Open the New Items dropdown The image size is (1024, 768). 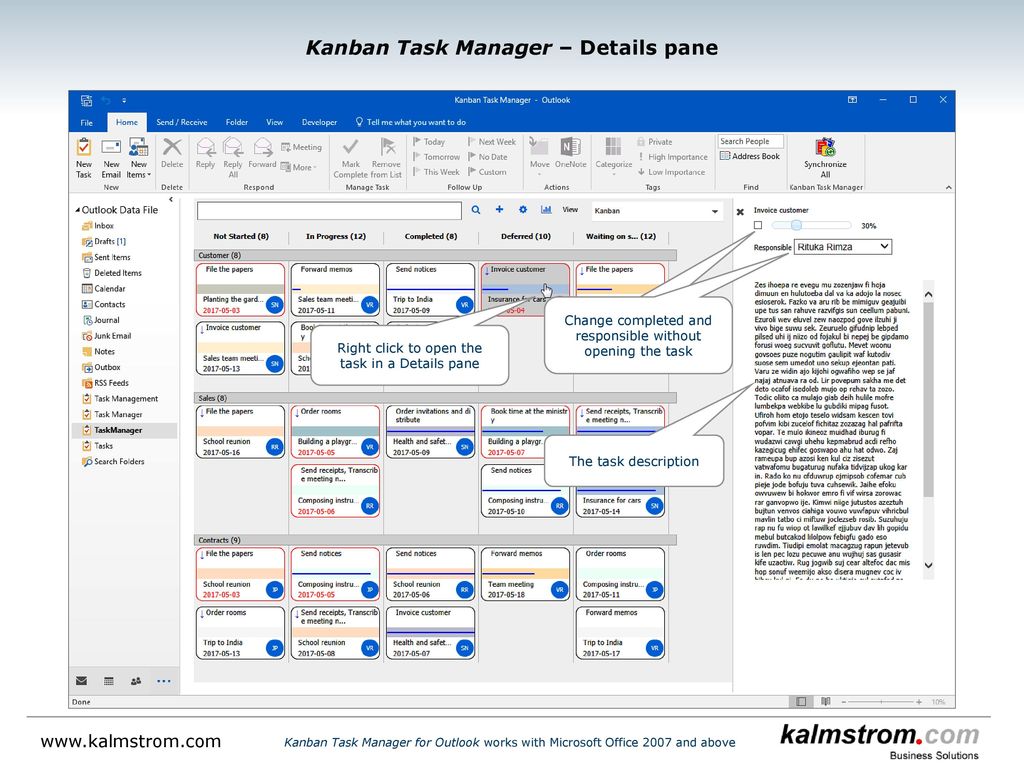tap(138, 157)
